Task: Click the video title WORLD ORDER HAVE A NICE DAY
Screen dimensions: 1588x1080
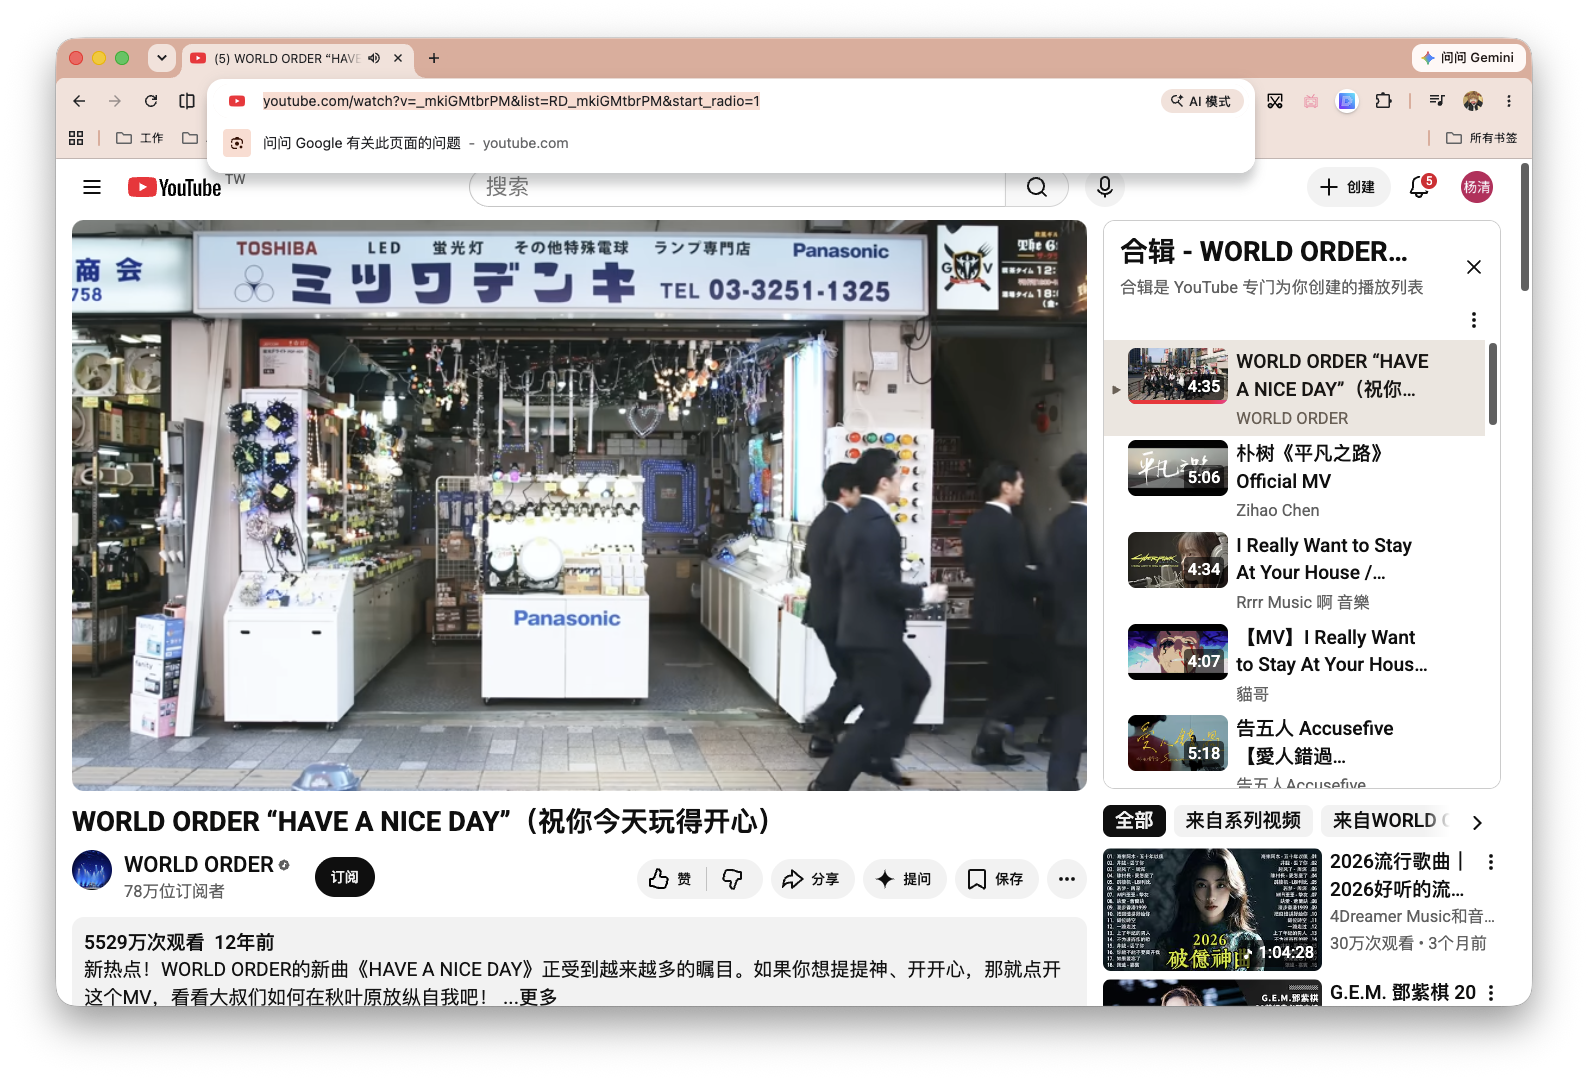Action: pos(425,822)
